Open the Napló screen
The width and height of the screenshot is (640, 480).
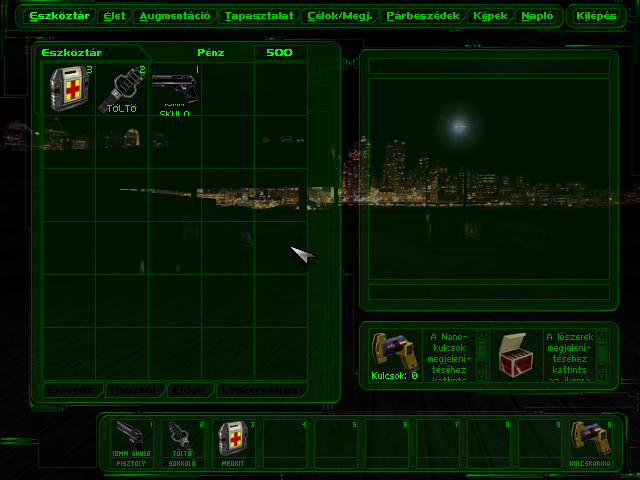[538, 16]
